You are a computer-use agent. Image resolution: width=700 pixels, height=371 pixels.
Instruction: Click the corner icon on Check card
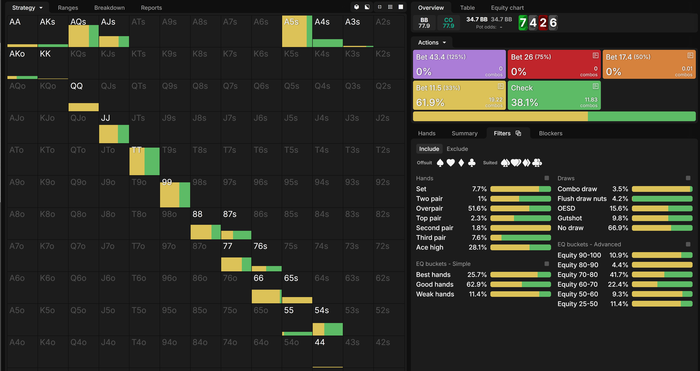tap(596, 86)
